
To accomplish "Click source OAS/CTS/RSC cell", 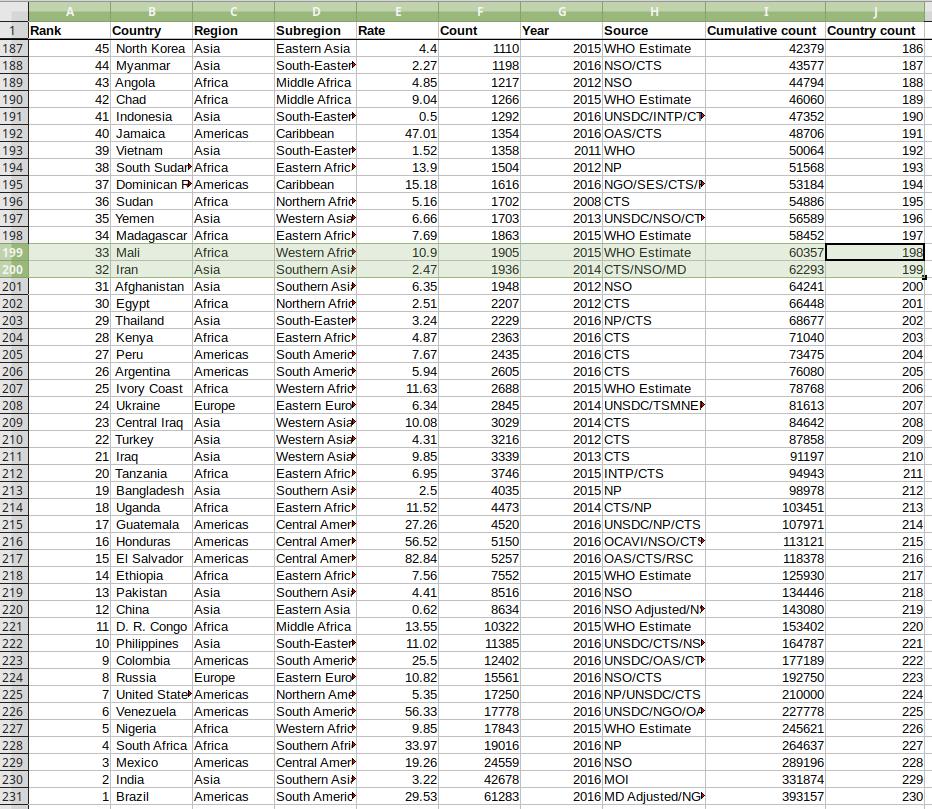I will (654, 559).
